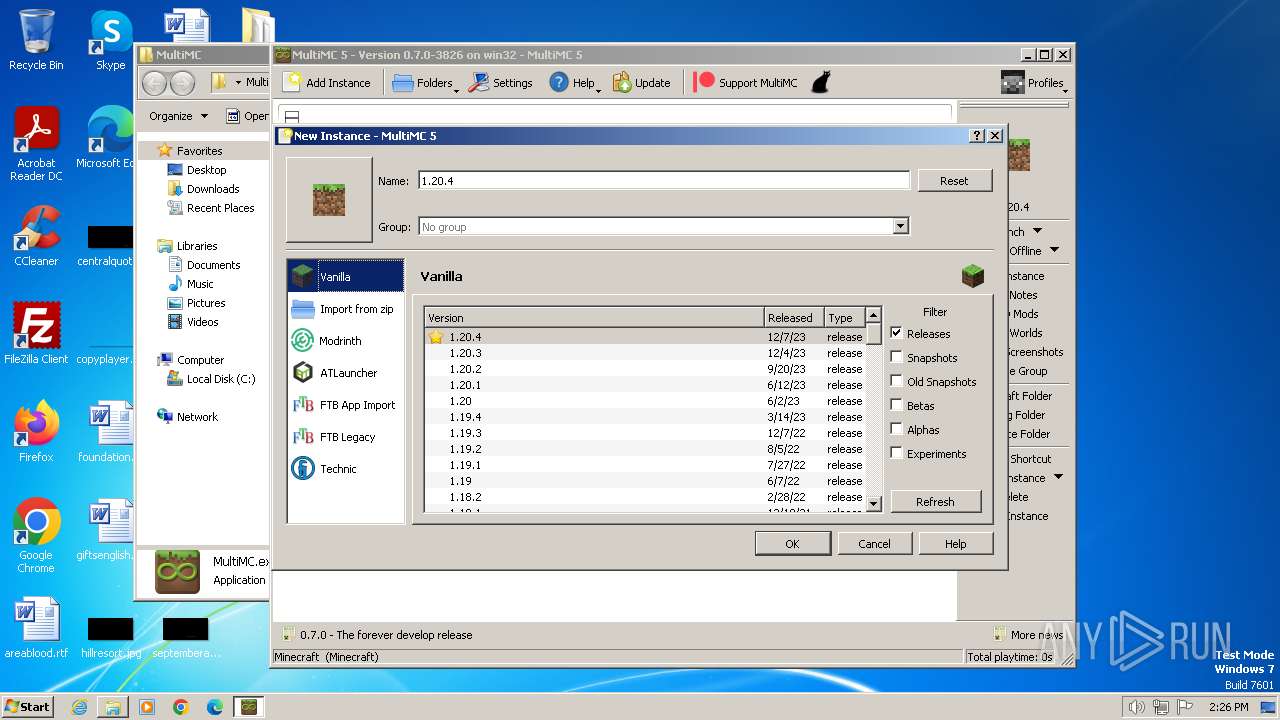Image resolution: width=1280 pixels, height=720 pixels.
Task: Click Cancel button in dialog
Action: pos(874,544)
